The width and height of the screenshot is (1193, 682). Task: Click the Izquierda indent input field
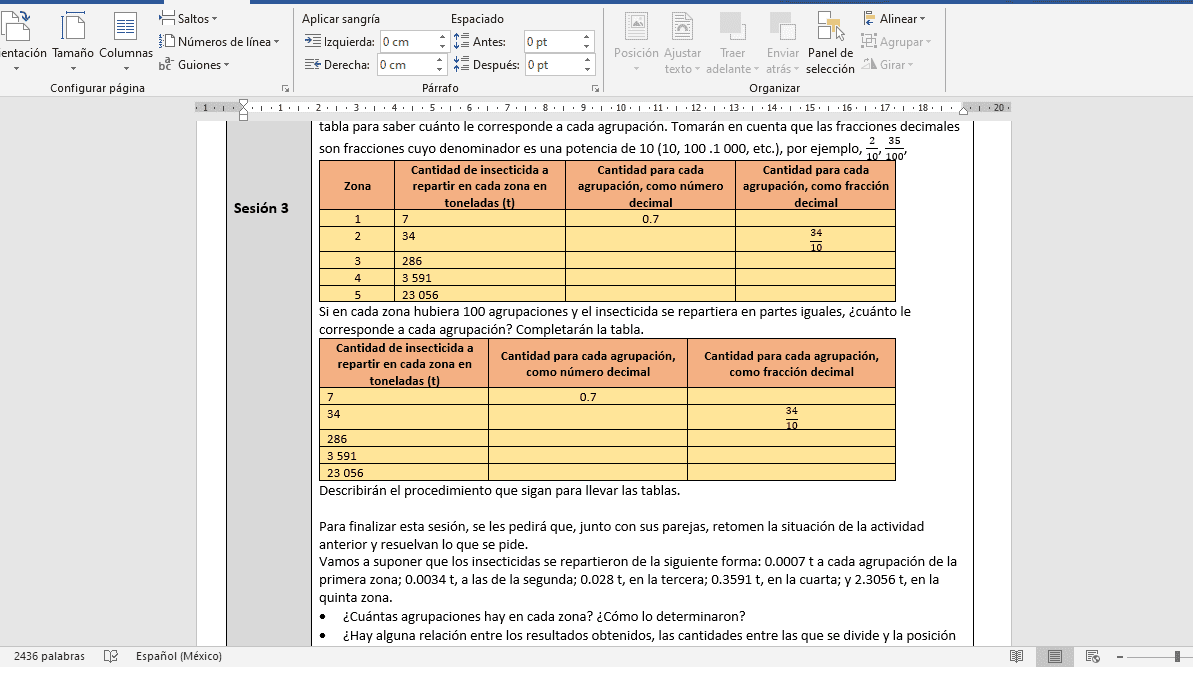pos(408,42)
